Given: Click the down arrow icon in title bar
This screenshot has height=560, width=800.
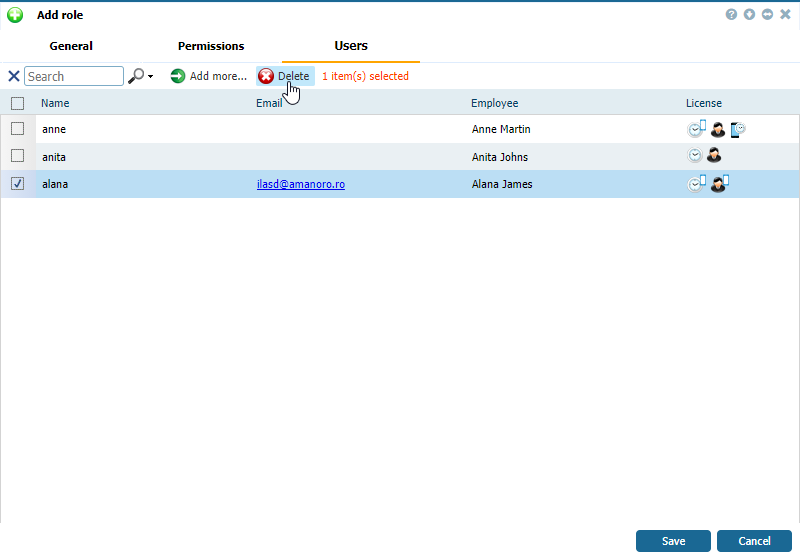Looking at the screenshot, I should [750, 15].
